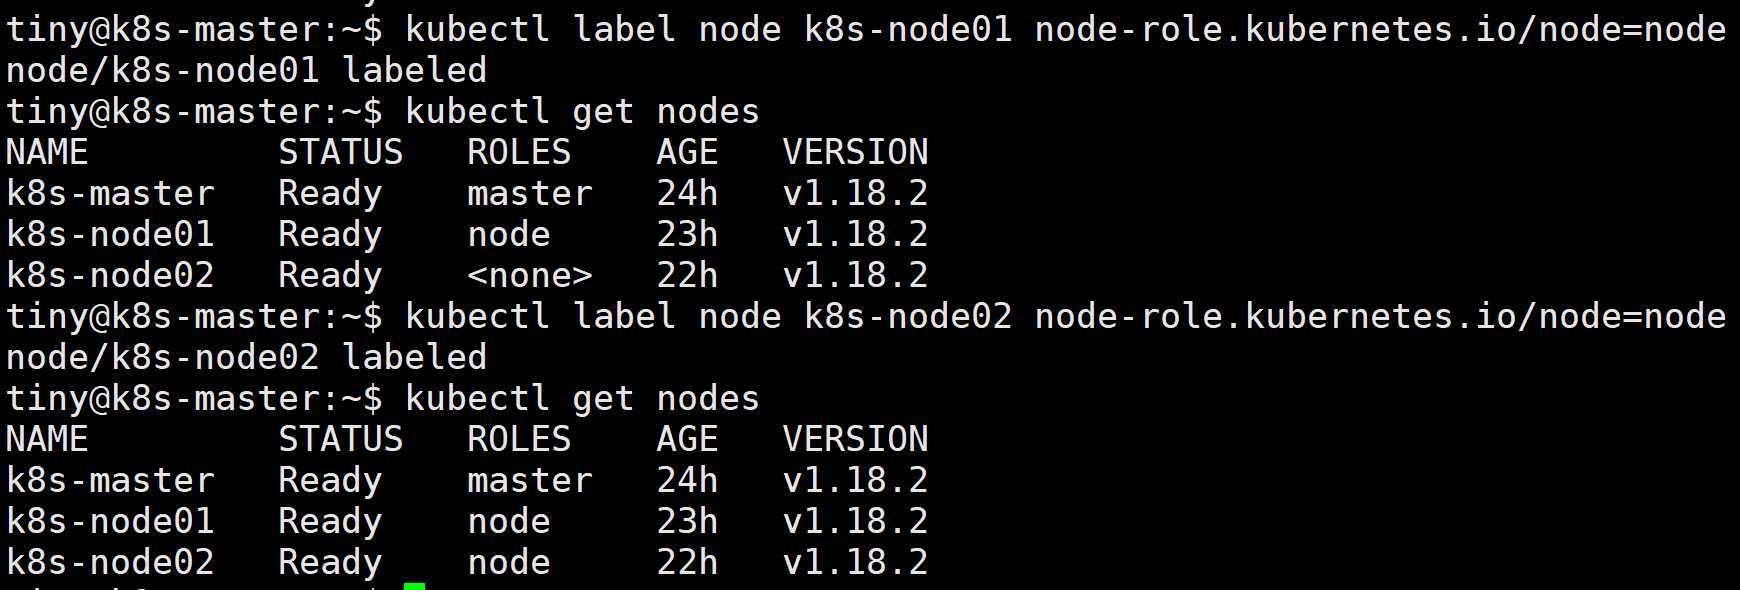Click the second 'kubectl get nodes' command

coord(582,398)
